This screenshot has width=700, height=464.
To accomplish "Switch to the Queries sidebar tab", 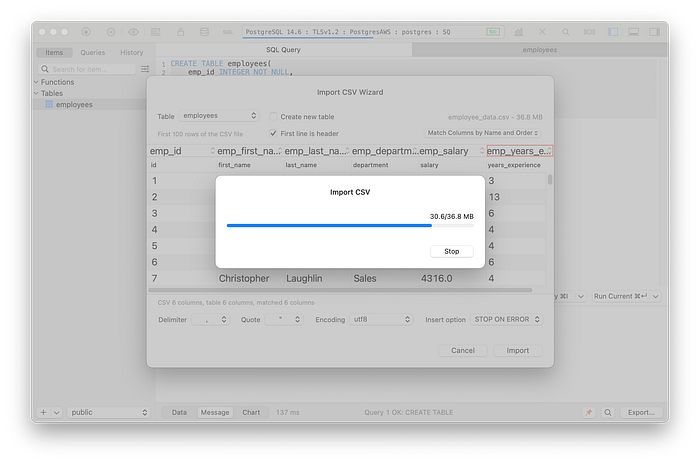I will [x=92, y=52].
